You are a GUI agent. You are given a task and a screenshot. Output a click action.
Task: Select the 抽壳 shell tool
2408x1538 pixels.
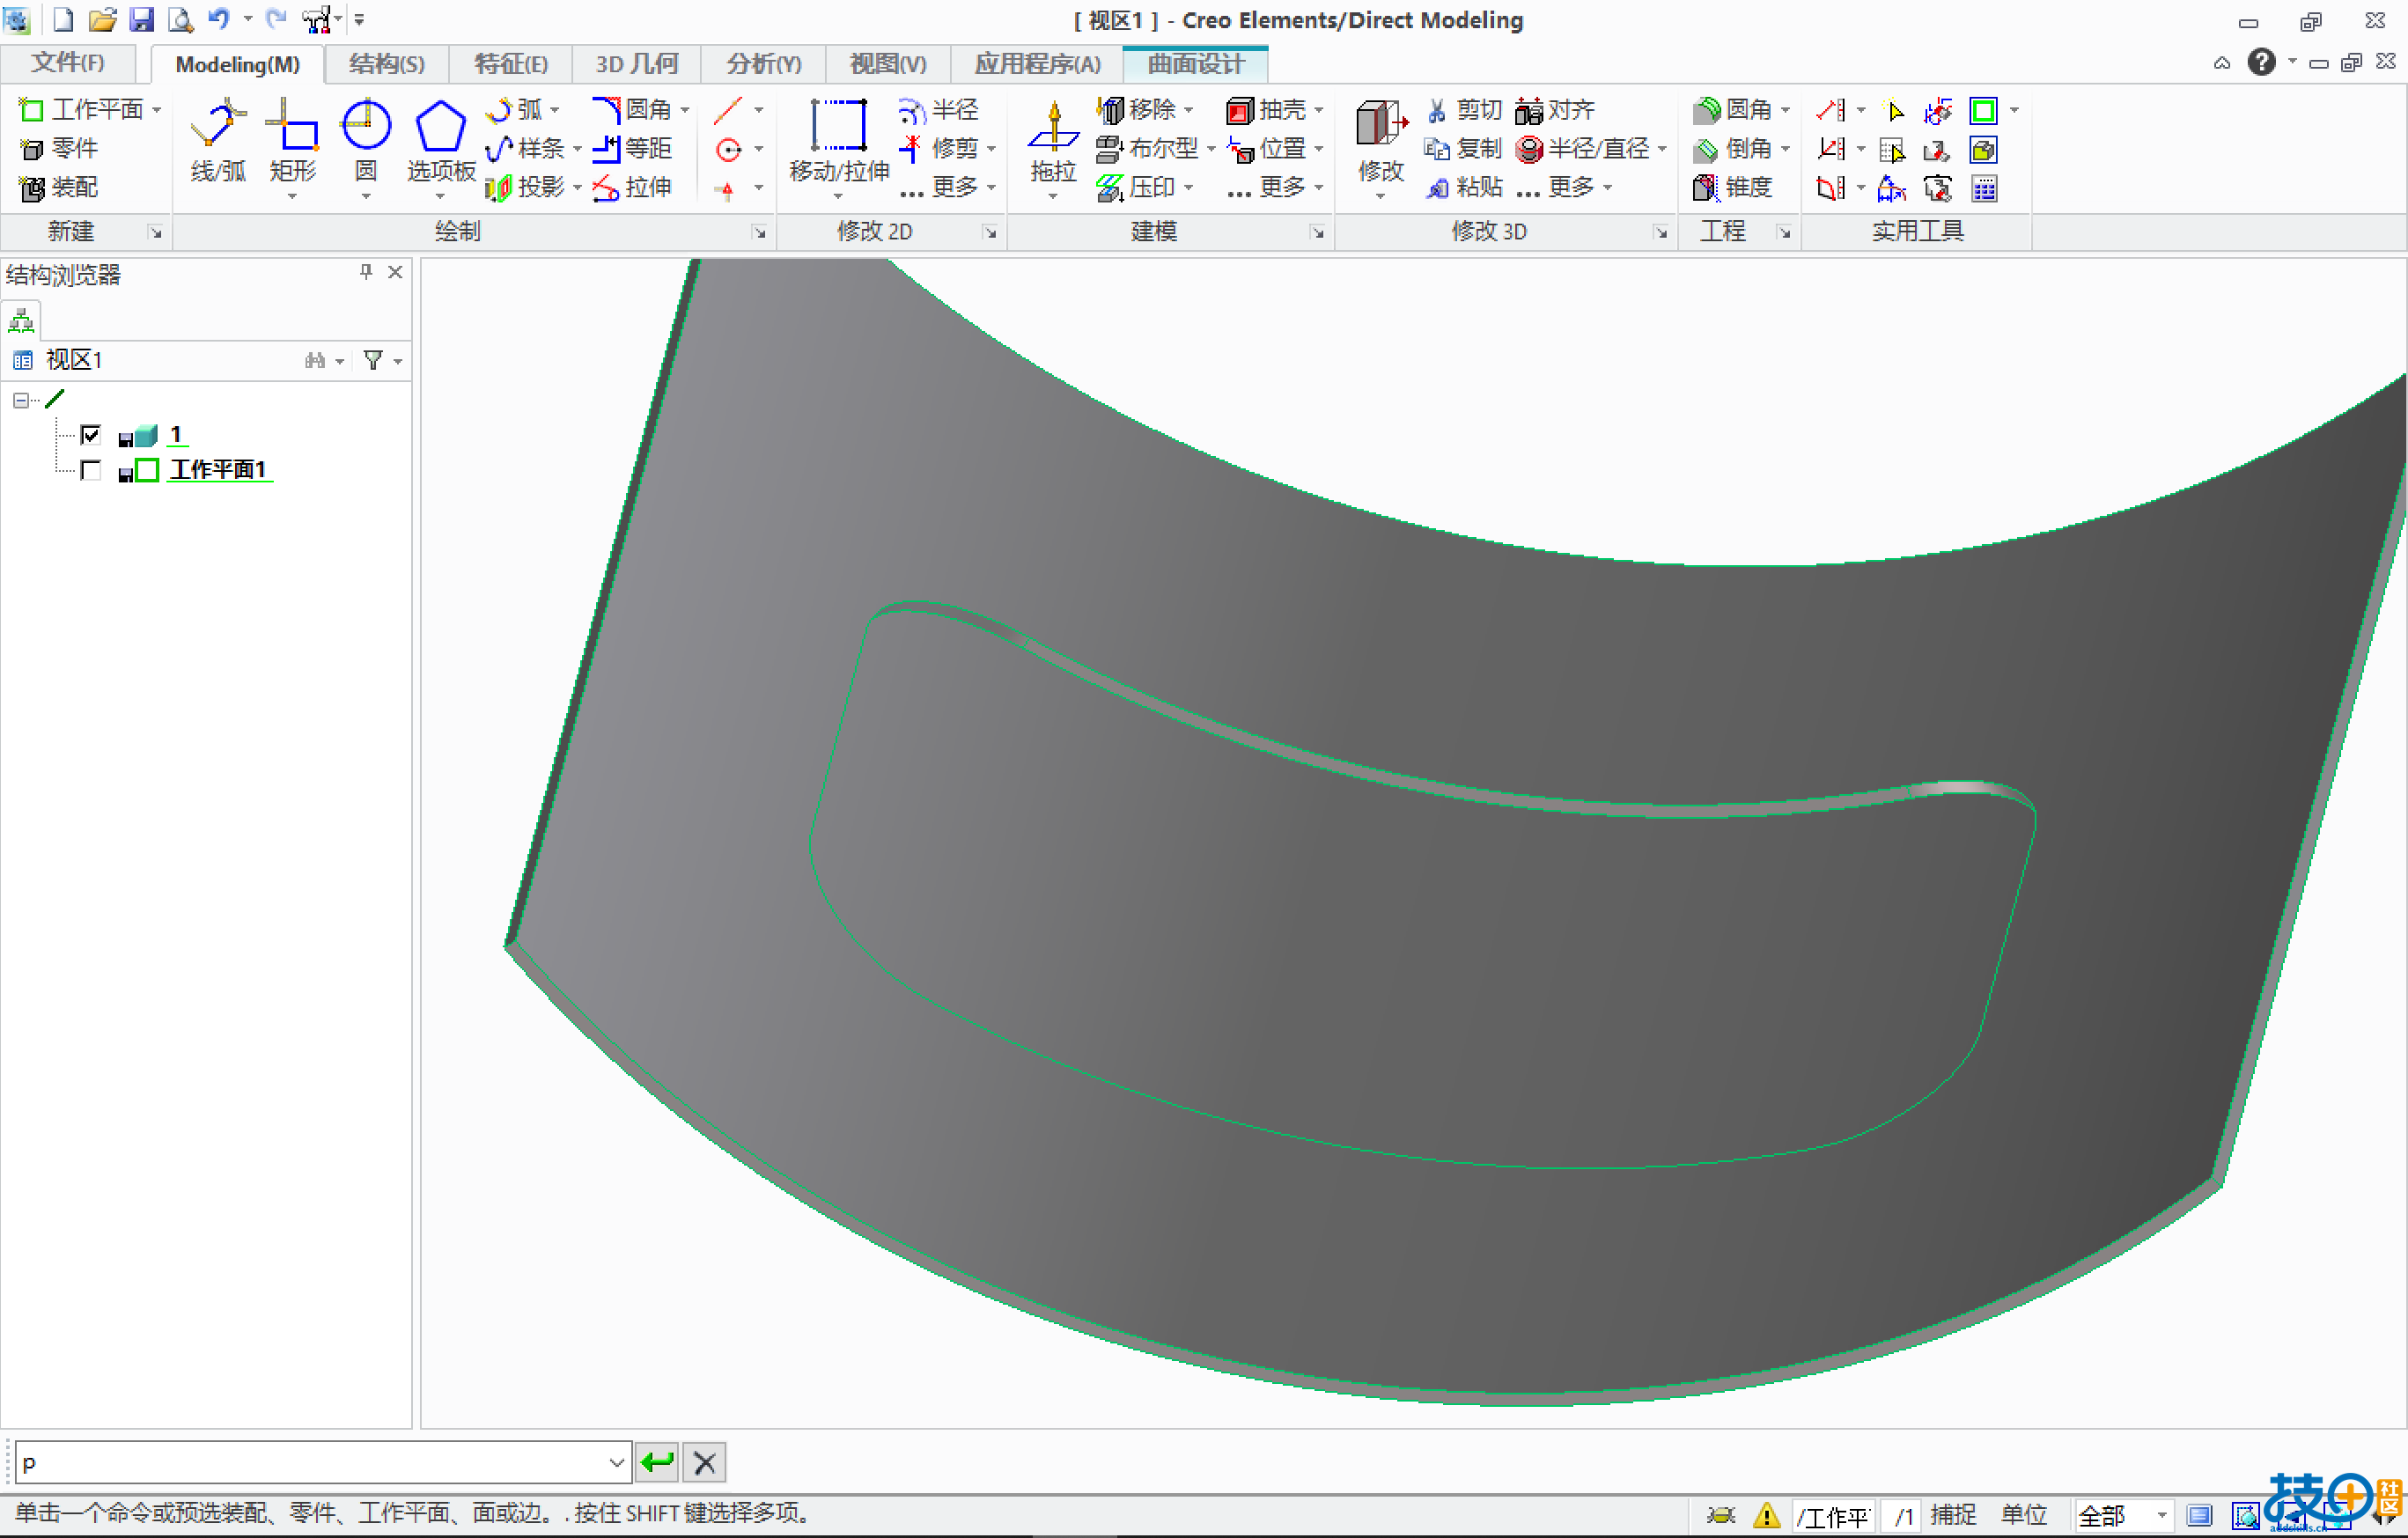tap(1267, 109)
